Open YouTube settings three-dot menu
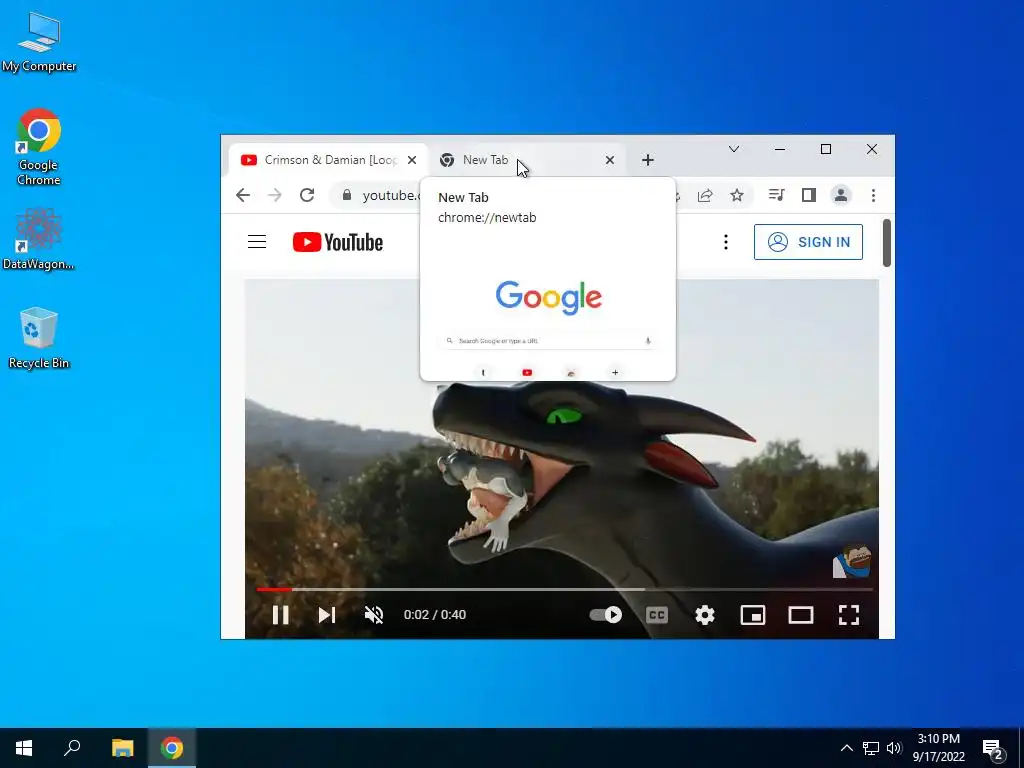The image size is (1024, 768). coord(726,242)
